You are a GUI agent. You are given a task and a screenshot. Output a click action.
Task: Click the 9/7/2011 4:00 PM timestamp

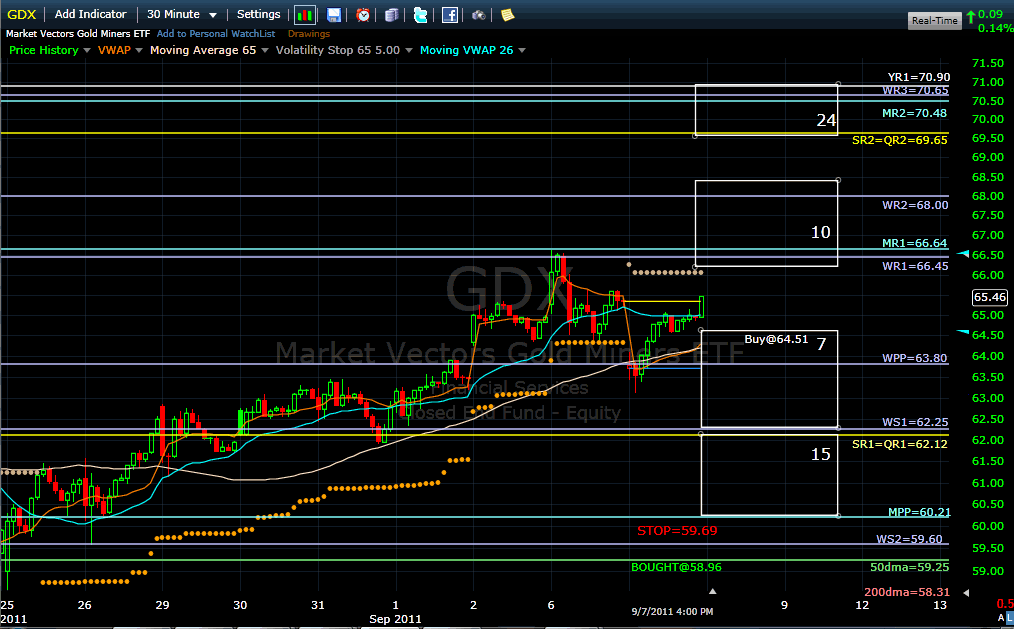coord(672,612)
